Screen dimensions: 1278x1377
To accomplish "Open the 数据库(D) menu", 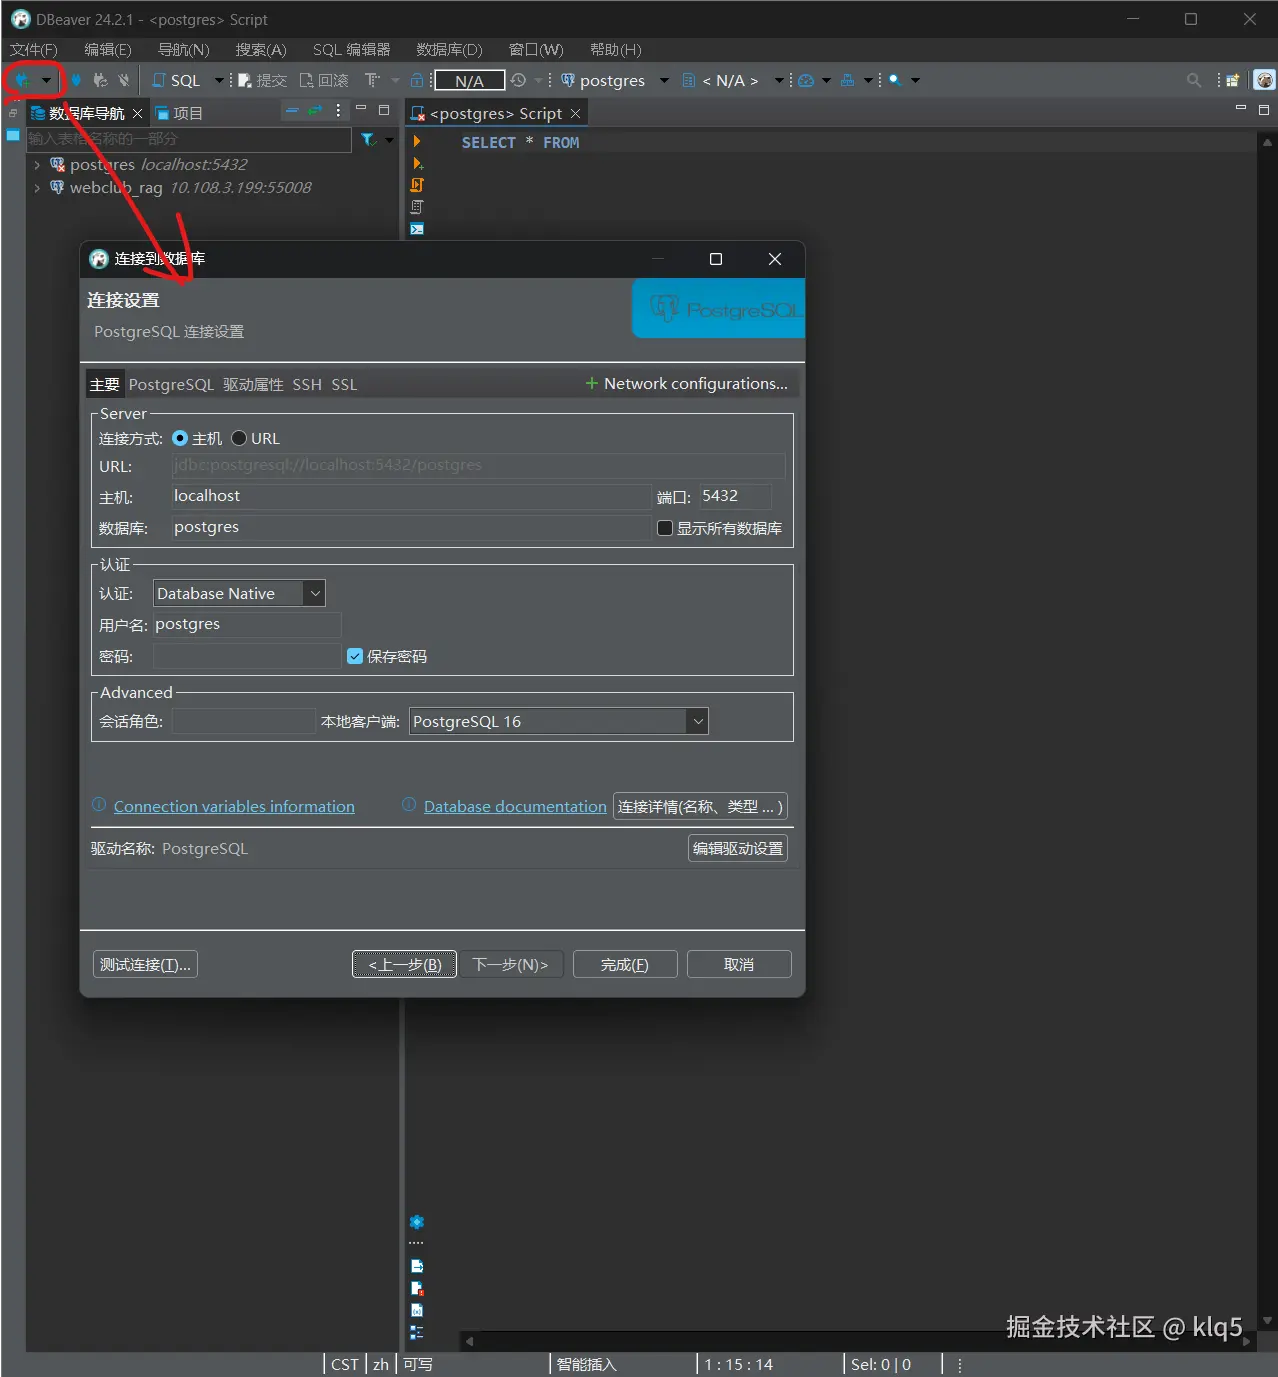I will click(x=449, y=49).
